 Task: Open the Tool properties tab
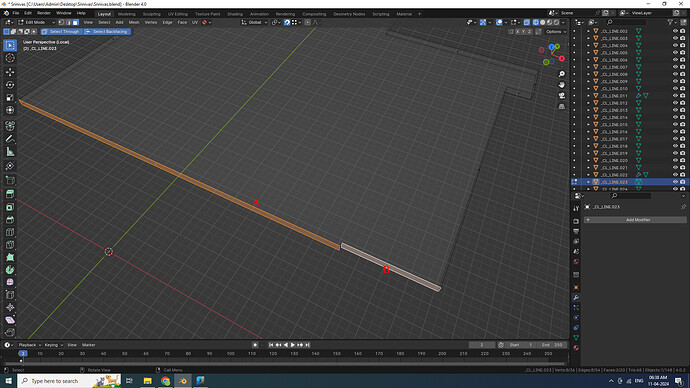click(576, 208)
